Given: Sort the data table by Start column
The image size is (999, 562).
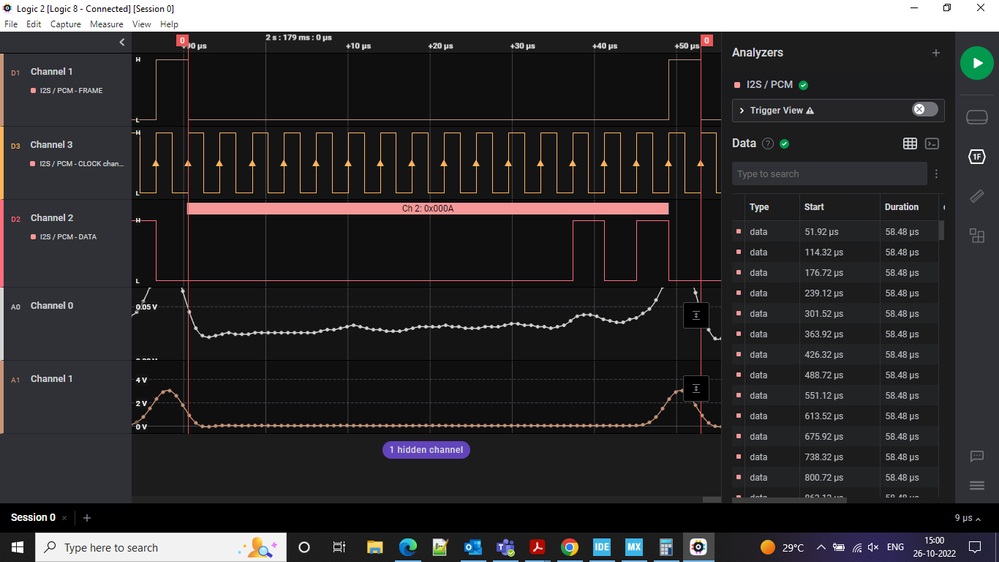Looking at the screenshot, I should pos(814,207).
